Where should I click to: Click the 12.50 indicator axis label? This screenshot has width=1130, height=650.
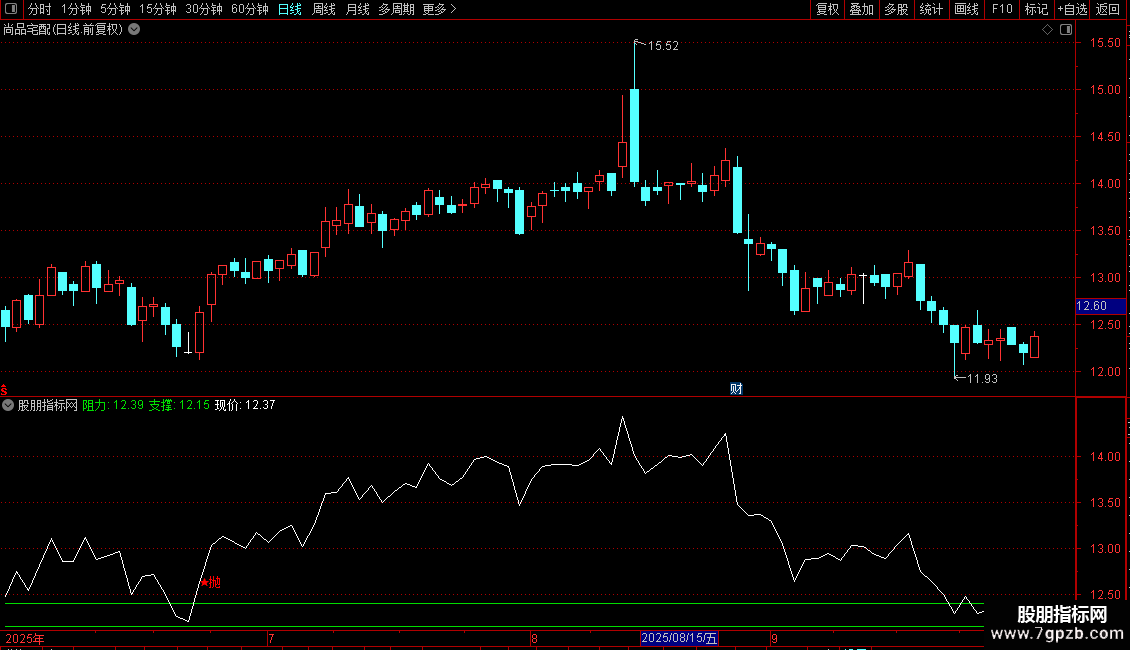(x=1105, y=595)
